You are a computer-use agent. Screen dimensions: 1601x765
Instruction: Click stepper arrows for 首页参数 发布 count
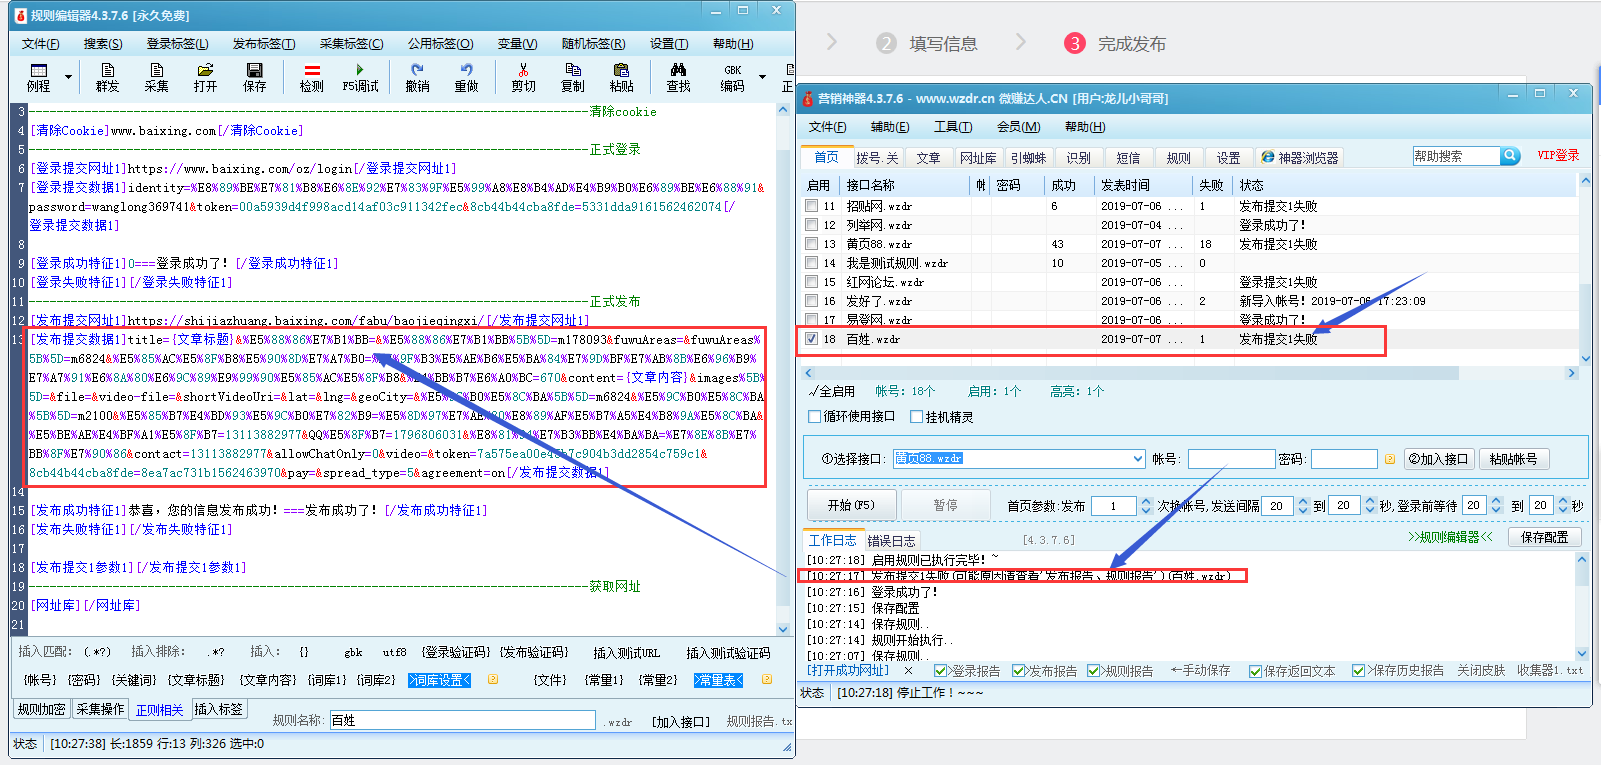[1146, 506]
